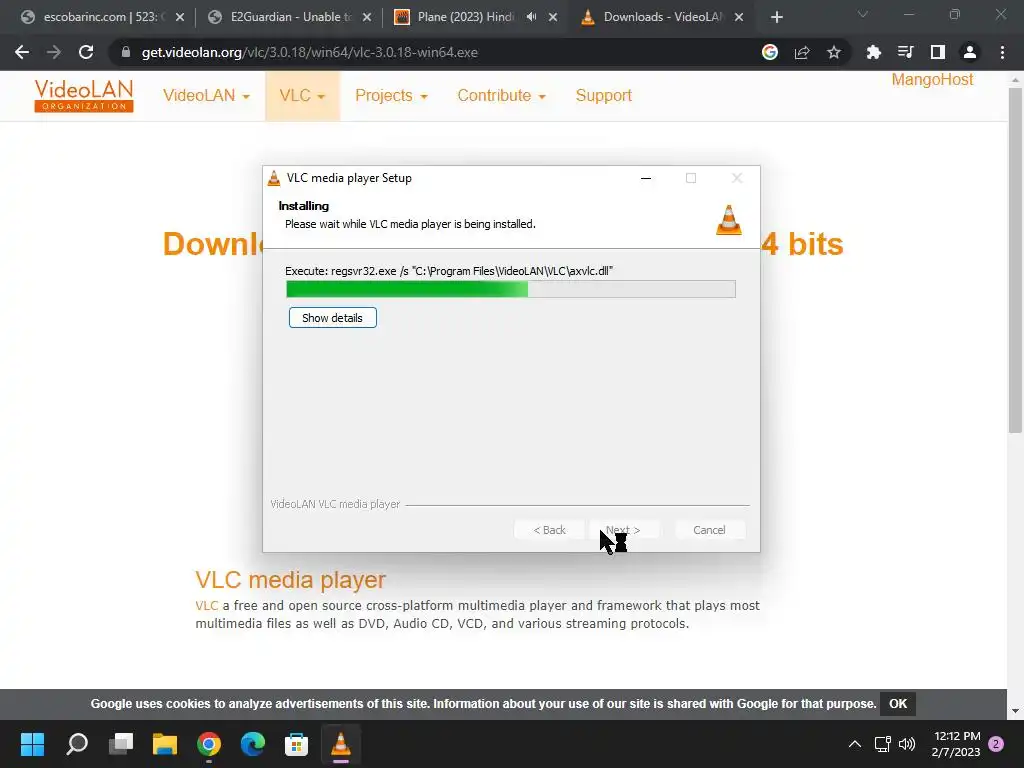Click the VLC installer taskbar icon
The image size is (1024, 768).
[x=341, y=744]
